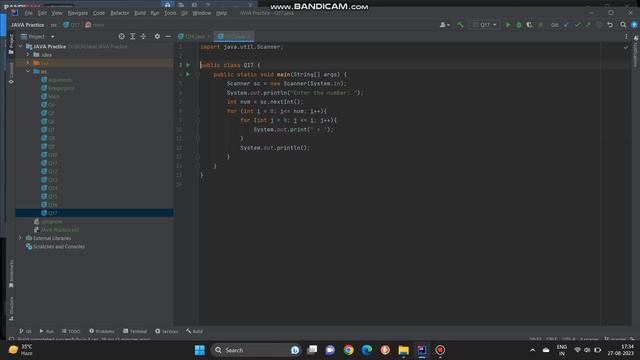
Task: Open Run tool window at bottom
Action: [x=47, y=331]
